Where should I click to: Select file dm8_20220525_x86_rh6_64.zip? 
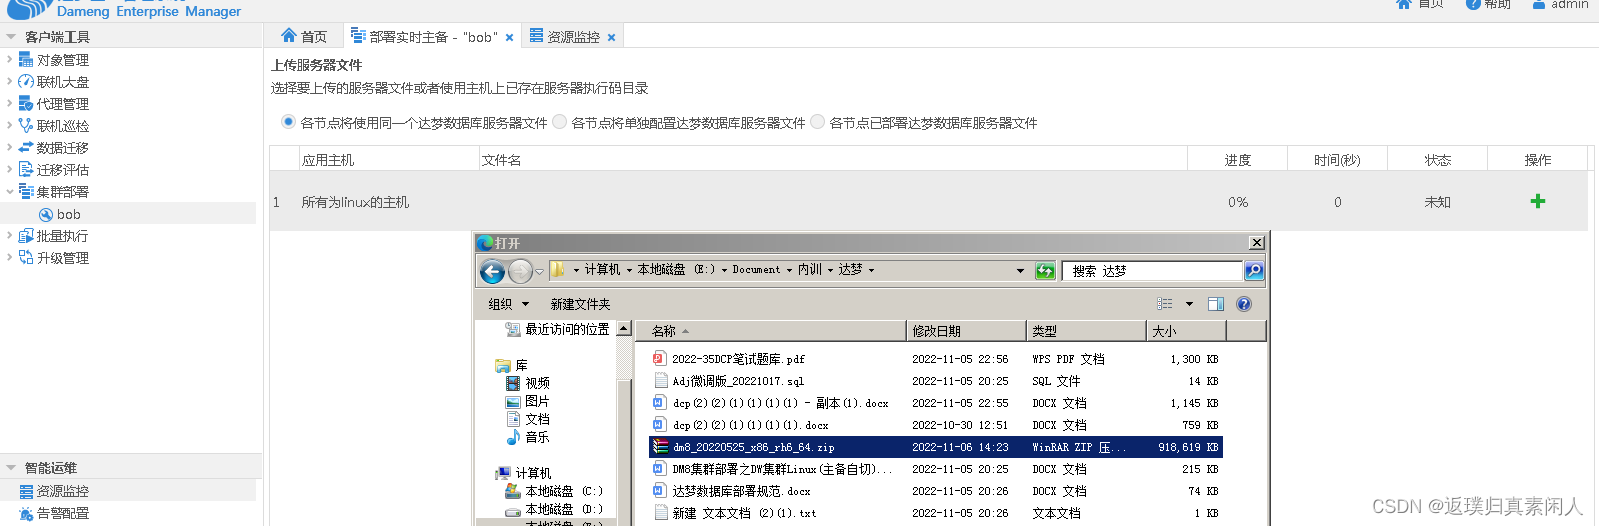click(x=936, y=447)
